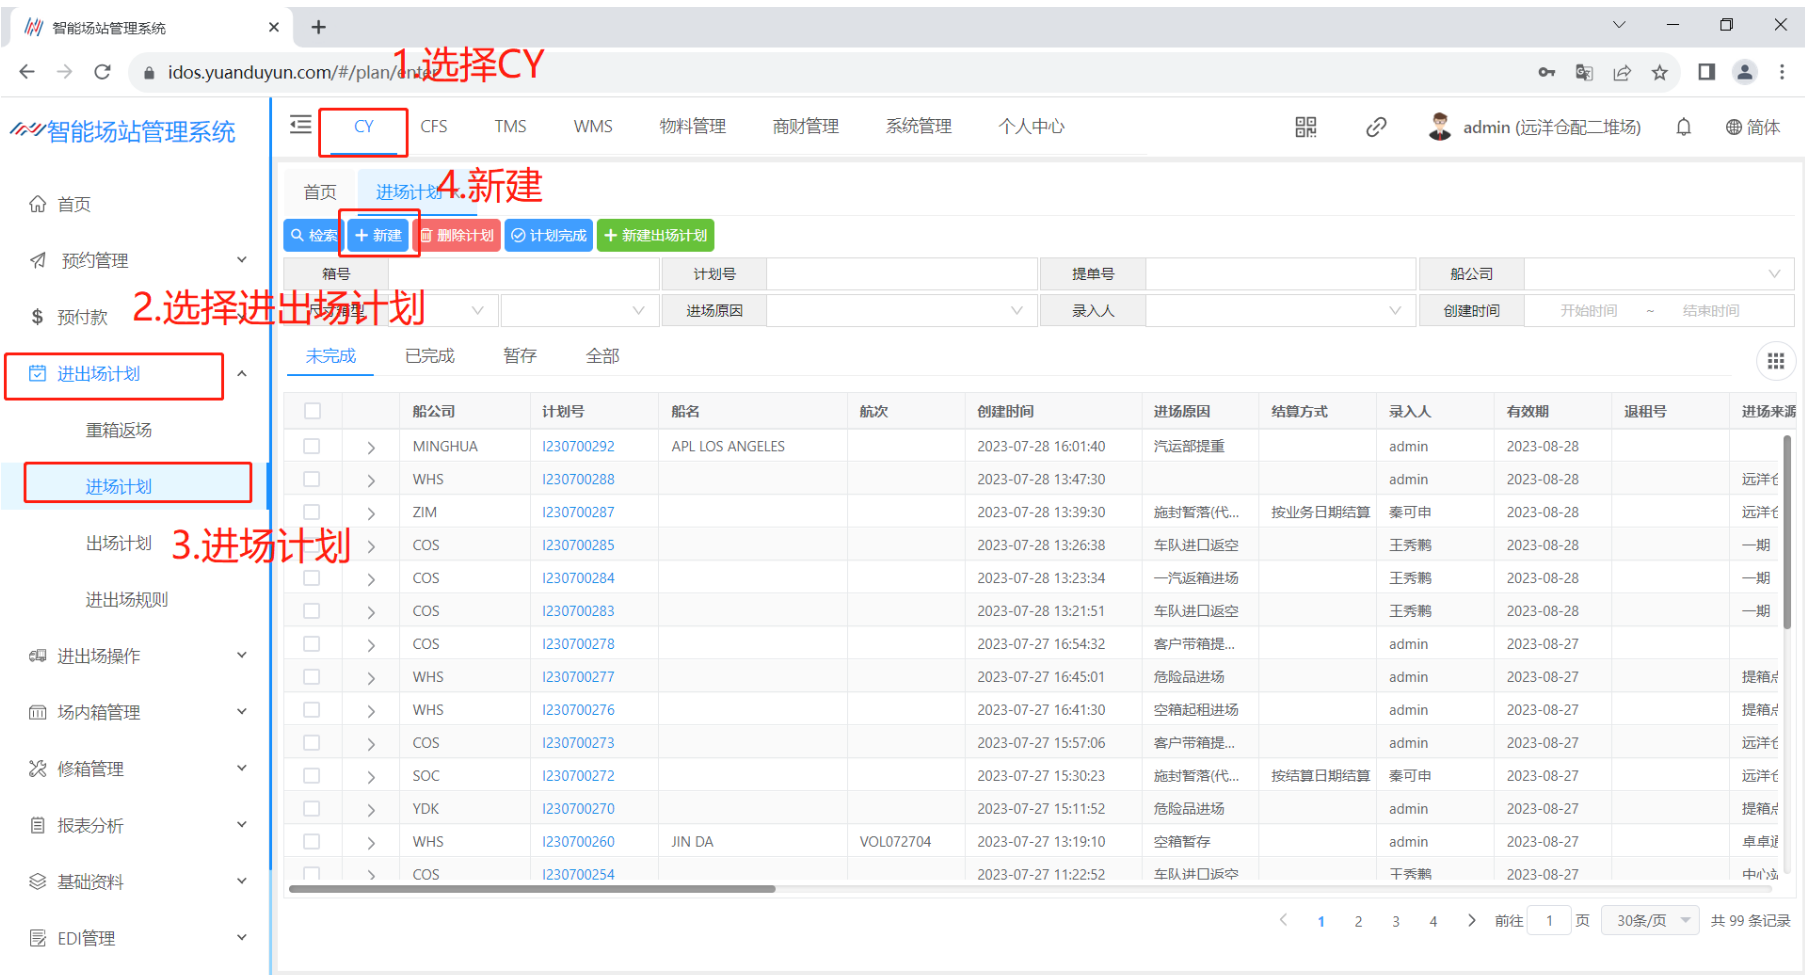Open the notification bell
This screenshot has height=975, width=1805.
coord(1683,127)
